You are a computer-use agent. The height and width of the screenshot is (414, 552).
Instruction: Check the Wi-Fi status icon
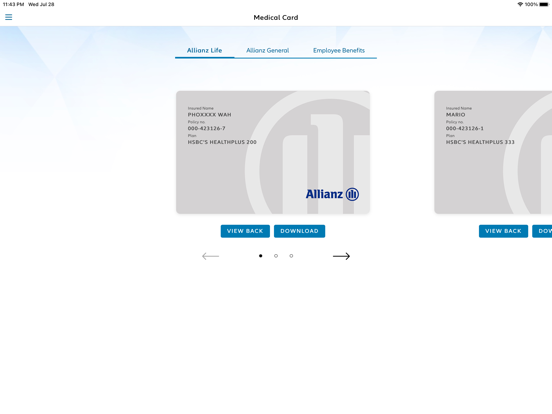(x=520, y=4)
